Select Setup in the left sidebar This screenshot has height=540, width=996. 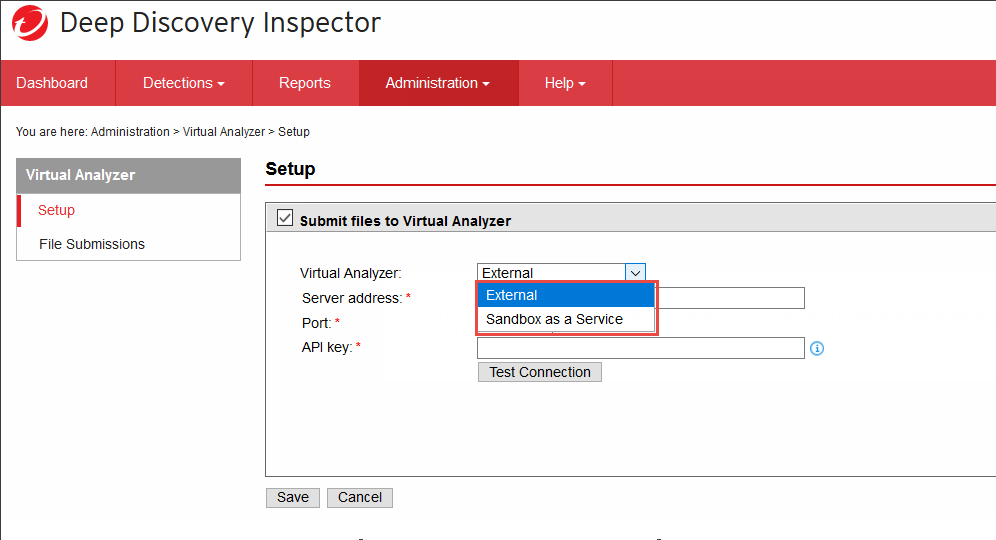coord(57,210)
